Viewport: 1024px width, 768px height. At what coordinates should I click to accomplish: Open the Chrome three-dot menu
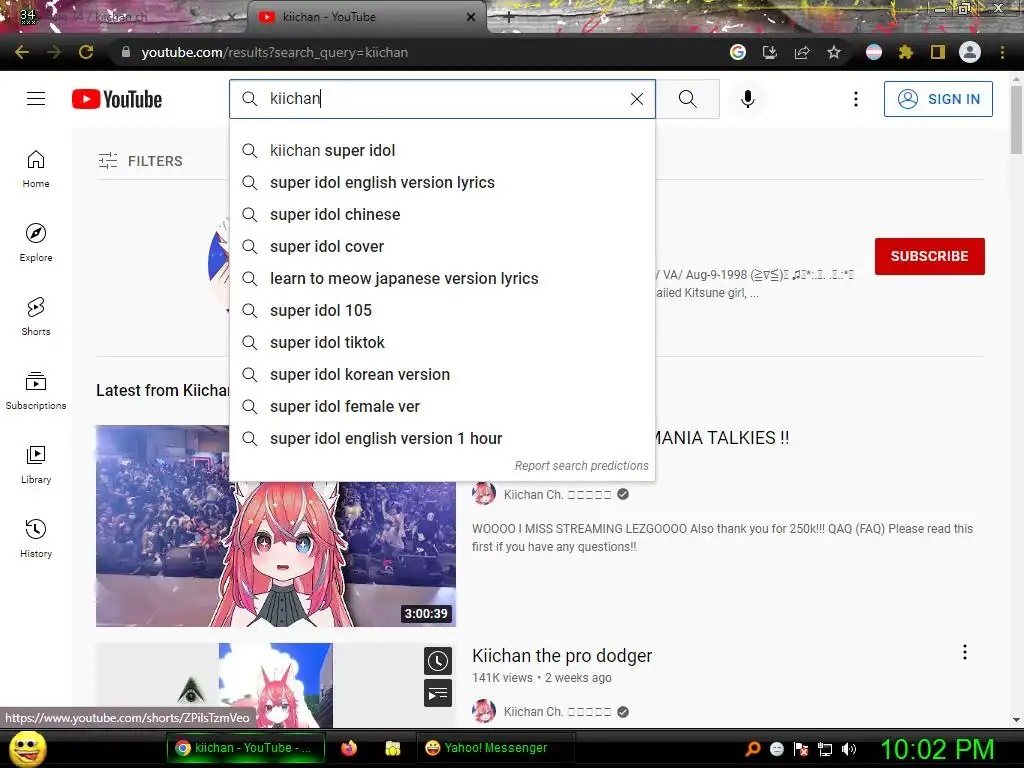pos(1002,52)
